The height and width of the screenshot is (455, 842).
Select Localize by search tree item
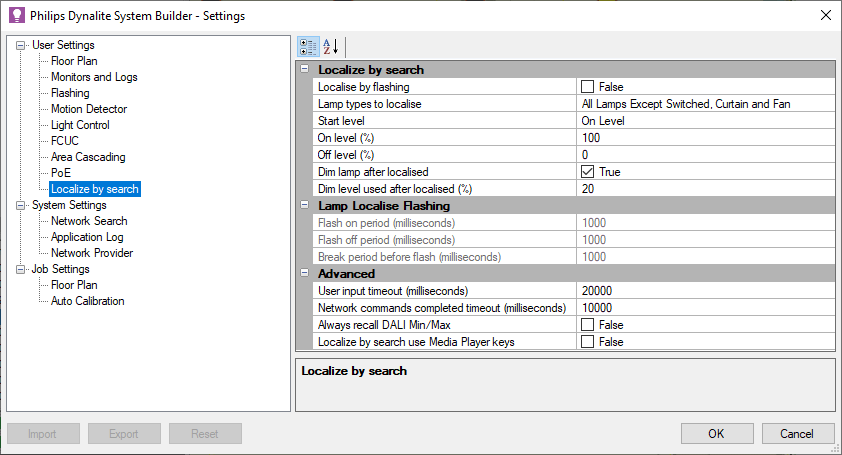(x=95, y=189)
